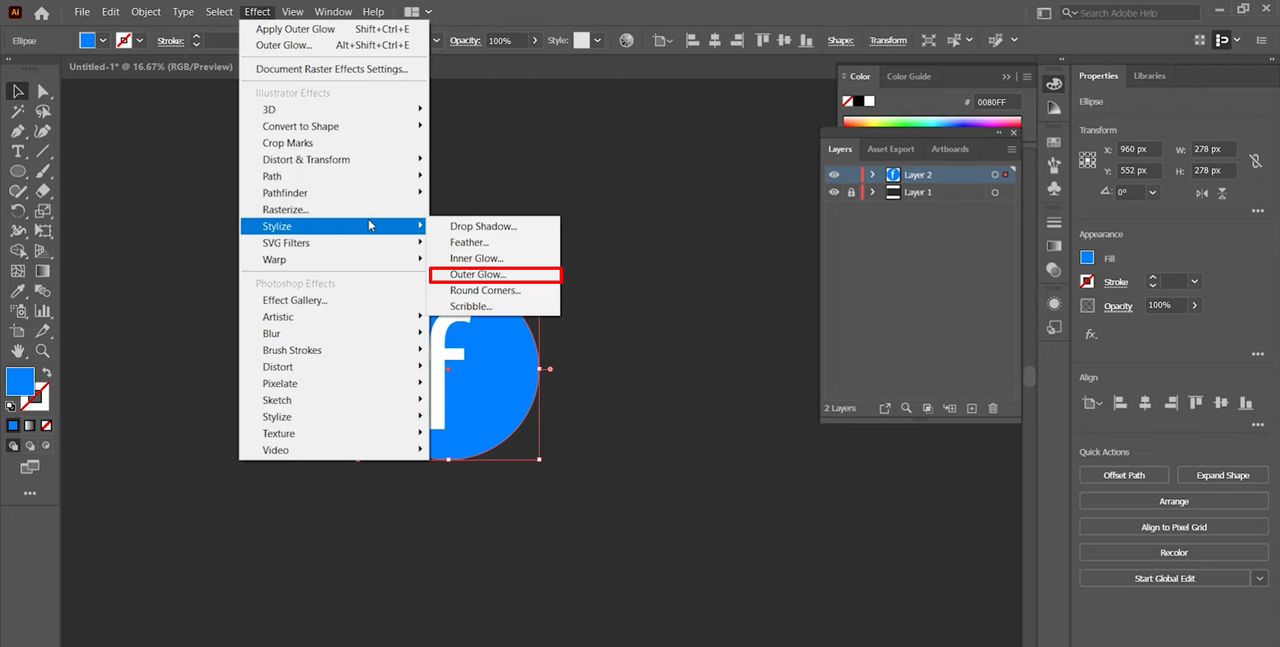Open the Style dropdown in the control bar

597,40
